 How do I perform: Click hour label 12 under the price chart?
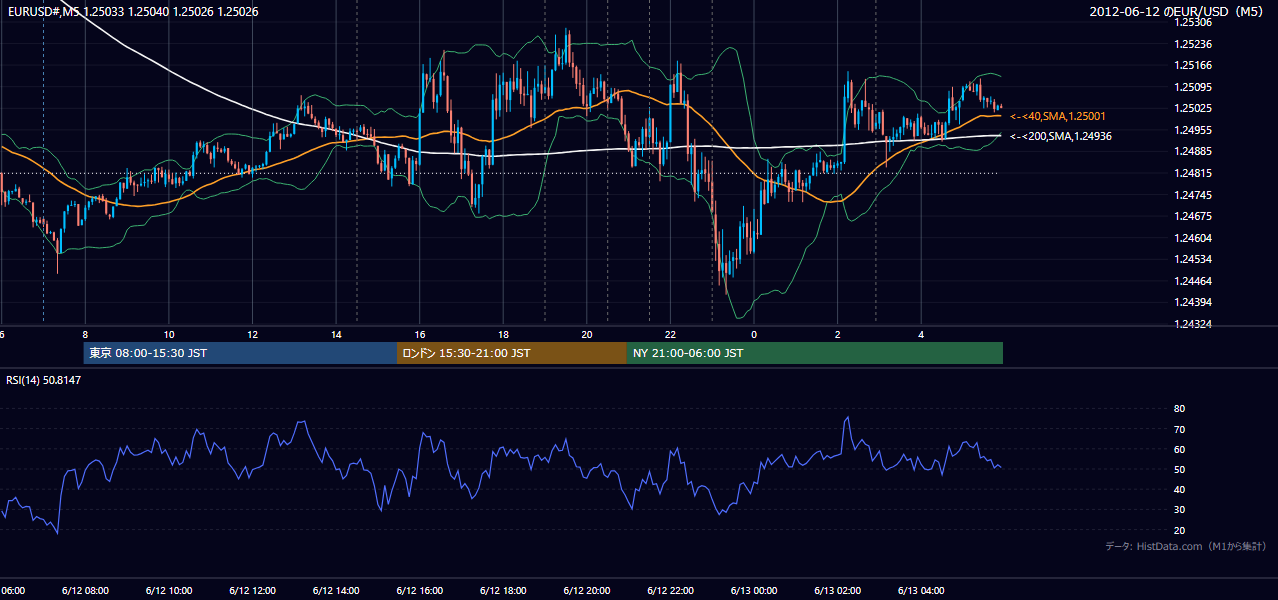253,334
